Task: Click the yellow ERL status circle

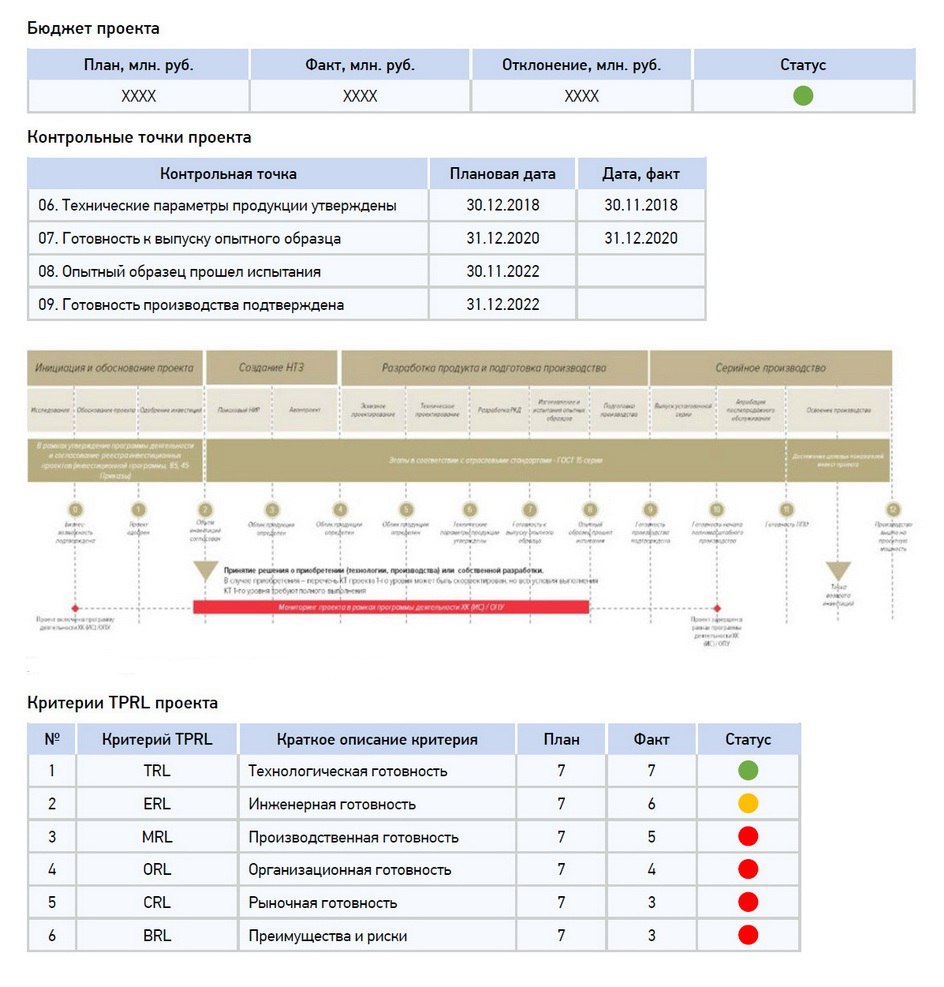Action: (x=747, y=804)
